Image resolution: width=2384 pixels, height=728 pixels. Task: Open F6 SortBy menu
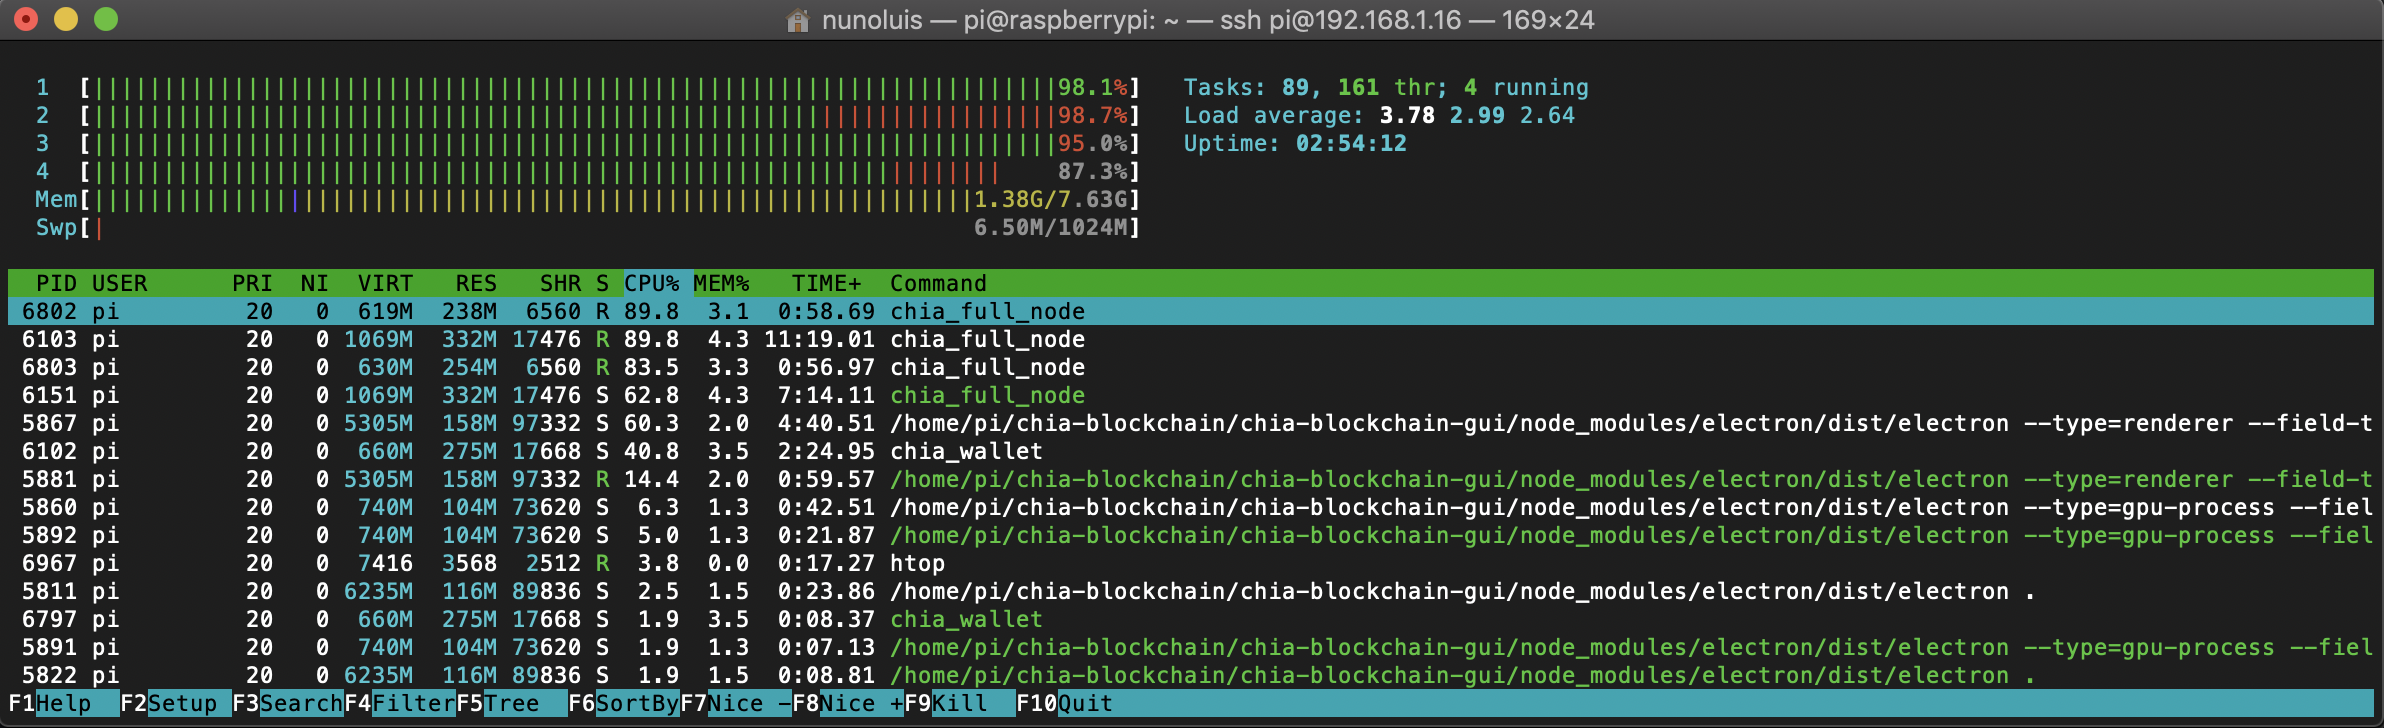click(624, 703)
